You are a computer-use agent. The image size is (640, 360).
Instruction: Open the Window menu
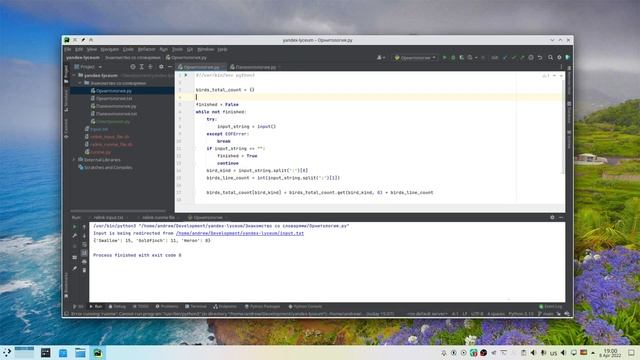[205, 49]
